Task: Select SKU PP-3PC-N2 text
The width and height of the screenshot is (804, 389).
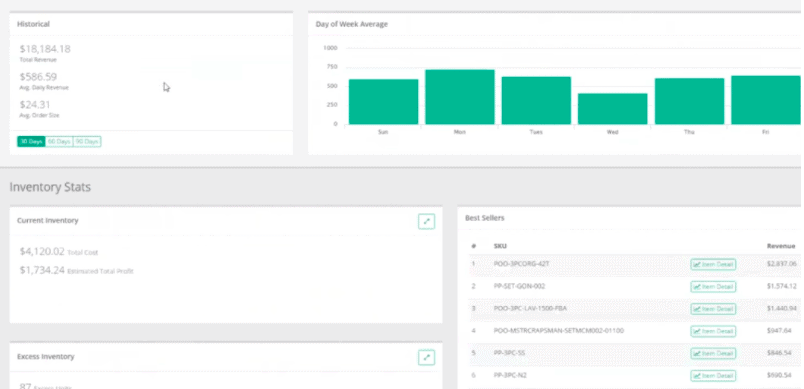Action: (510, 375)
